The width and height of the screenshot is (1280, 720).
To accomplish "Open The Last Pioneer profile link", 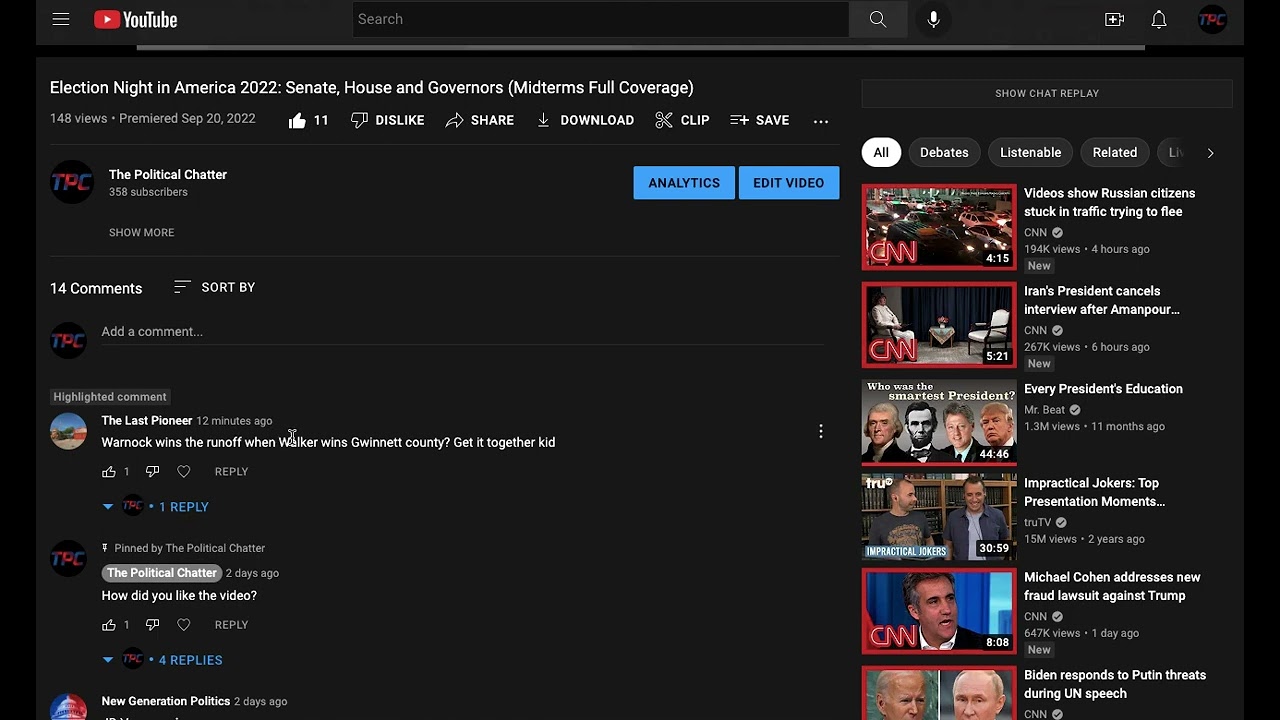I will click(x=147, y=421).
